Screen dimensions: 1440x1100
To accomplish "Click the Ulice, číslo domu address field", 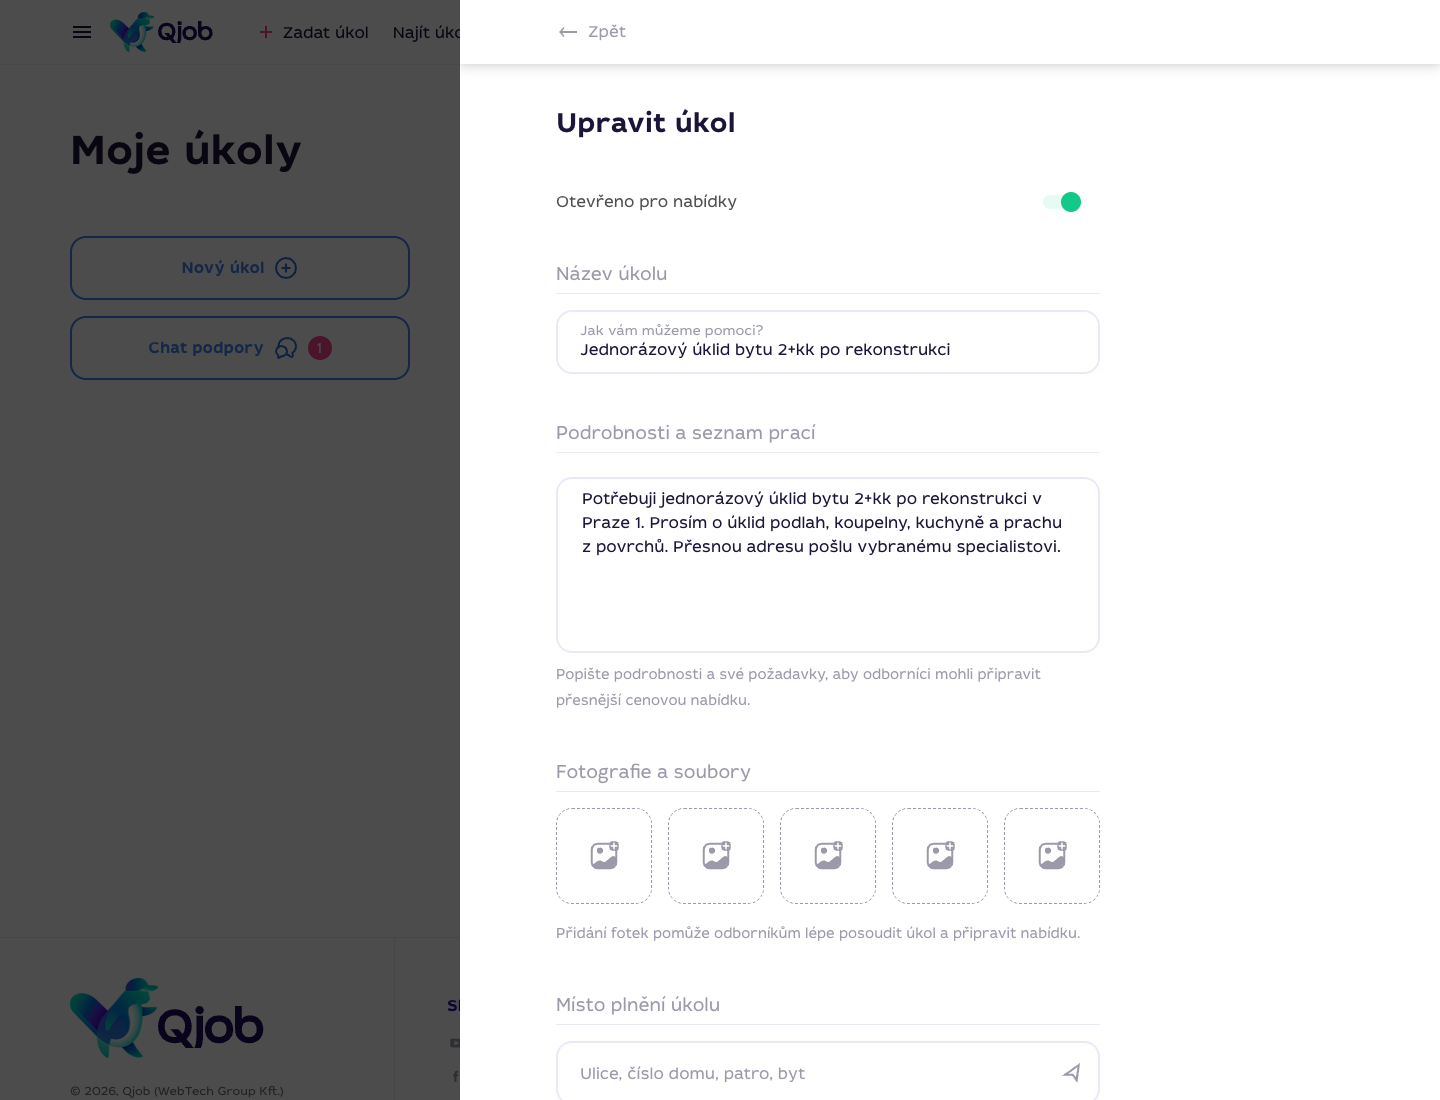I will click(828, 1072).
